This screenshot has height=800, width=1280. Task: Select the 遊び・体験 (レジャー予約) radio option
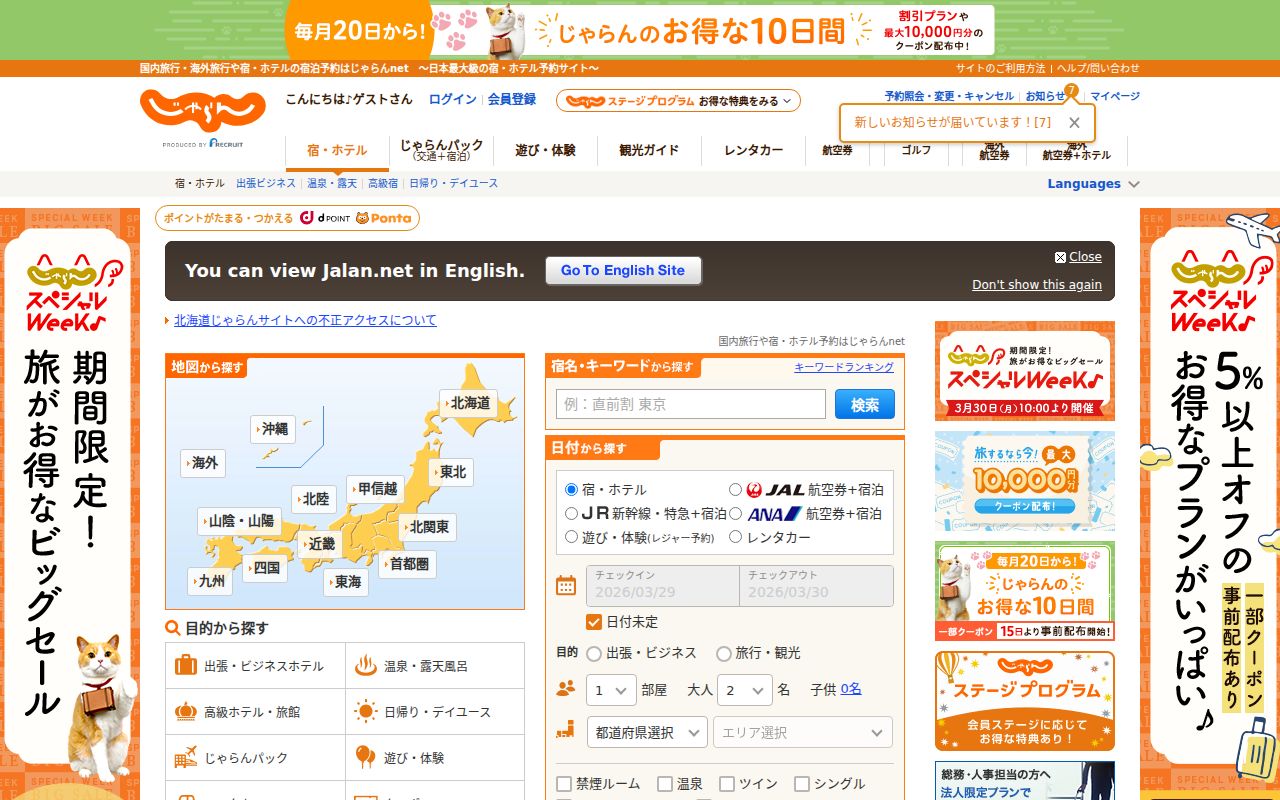572,537
